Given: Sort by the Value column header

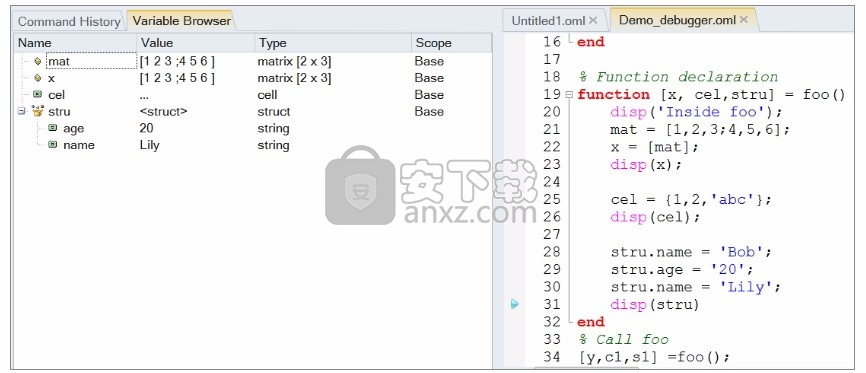Looking at the screenshot, I should point(196,43).
